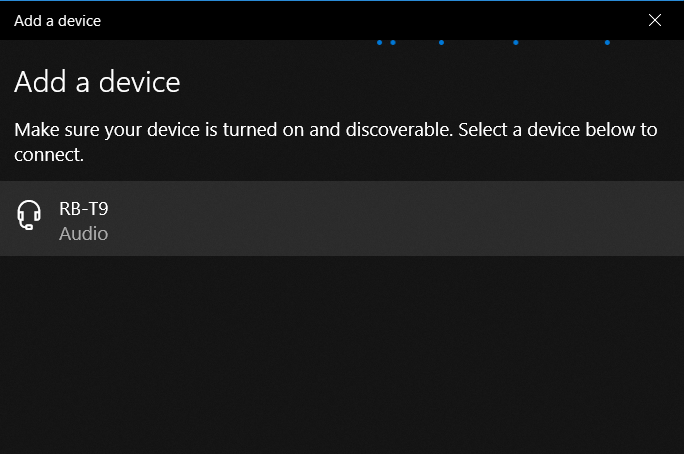Viewport: 684px width, 454px height.
Task: Click the word connect in instructions
Action: 45,155
